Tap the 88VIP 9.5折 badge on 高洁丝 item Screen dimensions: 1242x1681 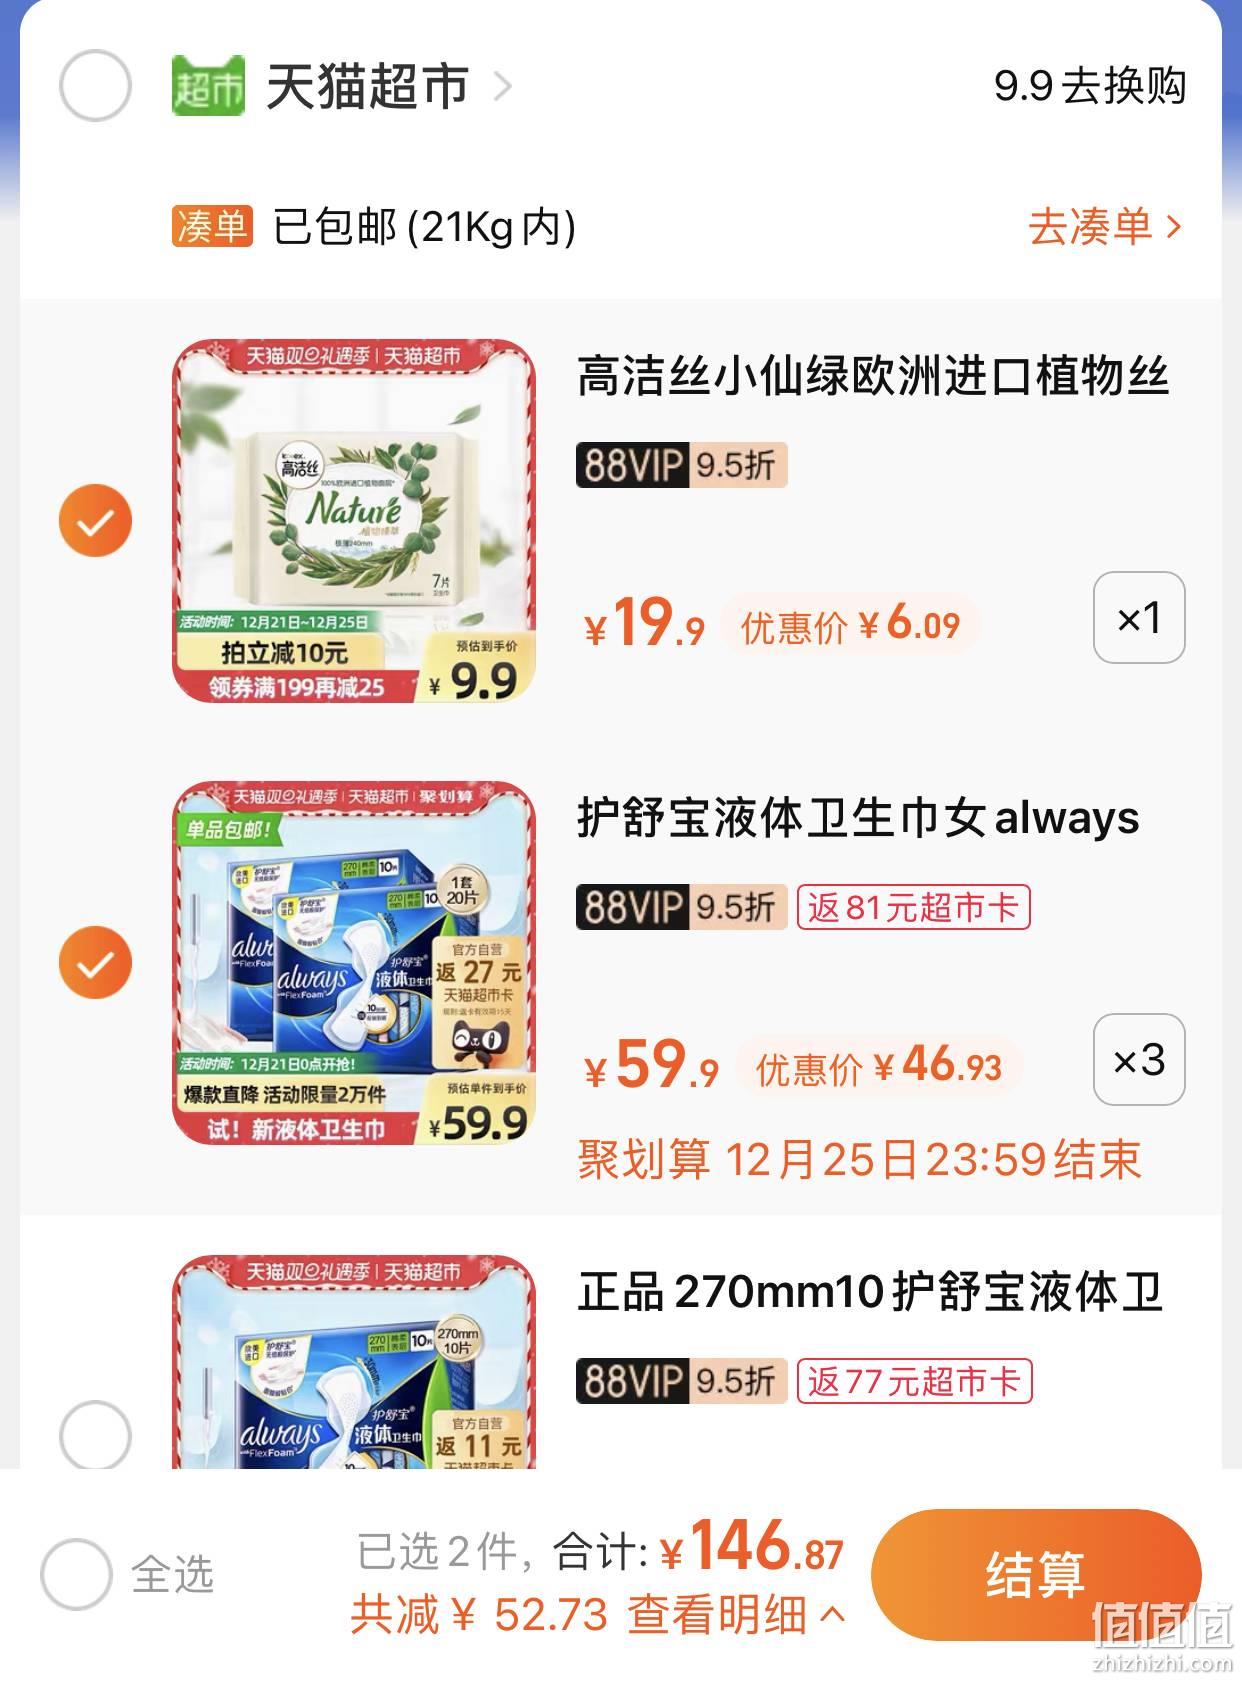(681, 465)
